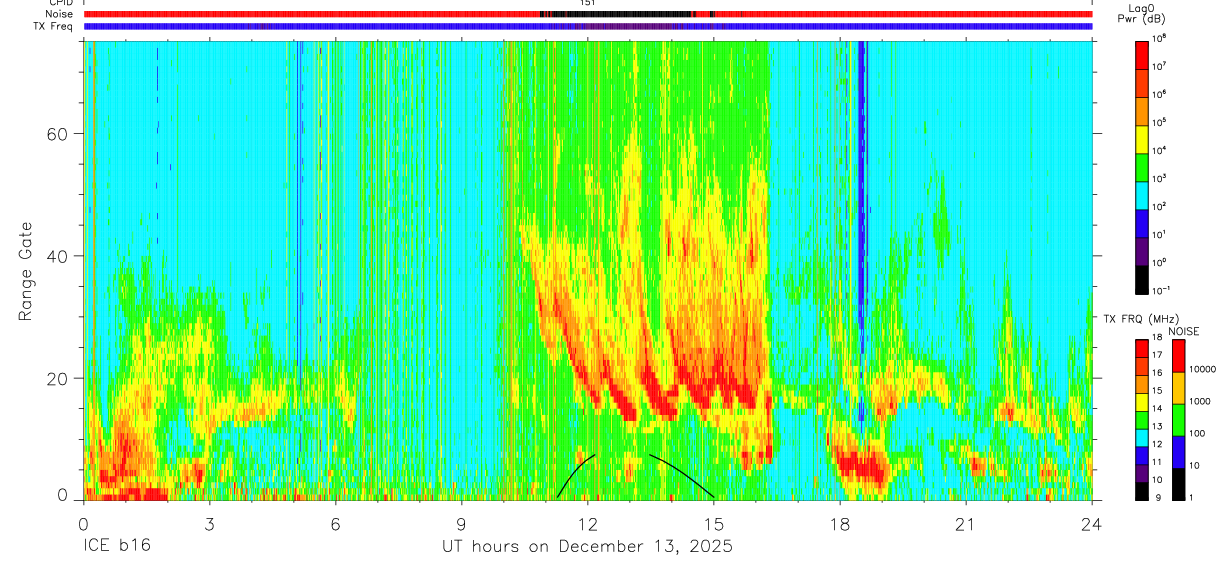Screen dimensions: 1228x567
Task: Click the dark segment of the Noise strip
Action: (x=616, y=14)
